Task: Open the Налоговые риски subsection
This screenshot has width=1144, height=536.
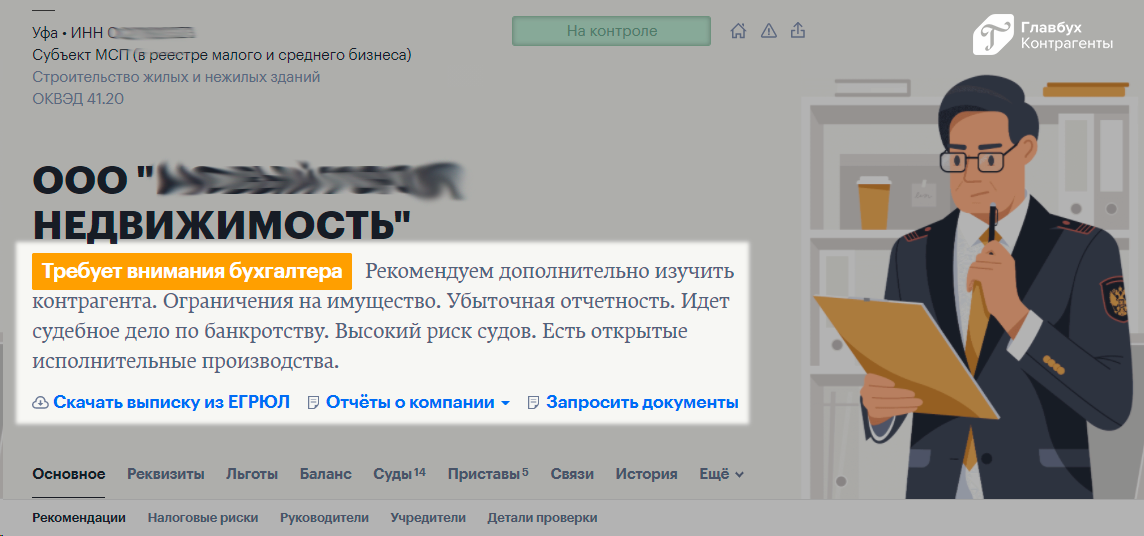Action: (x=203, y=518)
